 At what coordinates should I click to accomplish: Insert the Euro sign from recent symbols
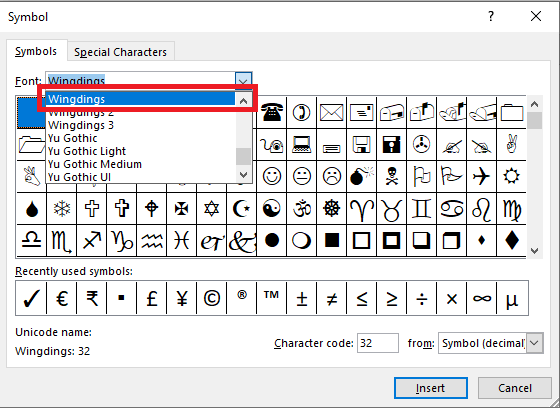62,298
